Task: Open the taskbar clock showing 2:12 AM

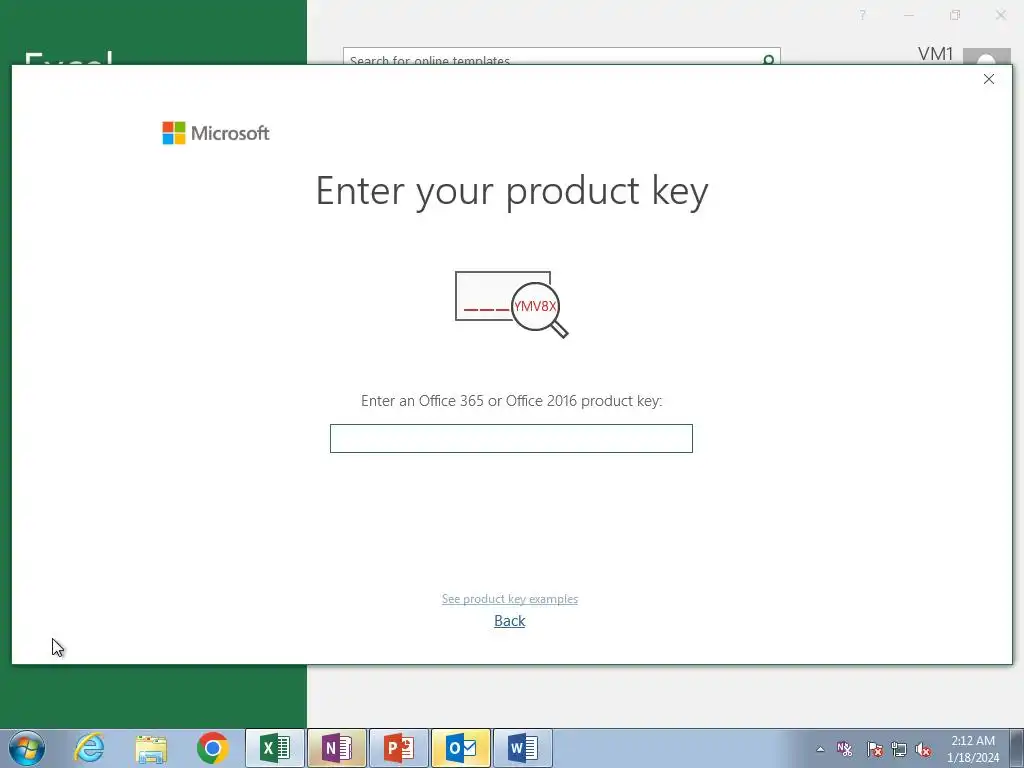Action: tap(973, 749)
